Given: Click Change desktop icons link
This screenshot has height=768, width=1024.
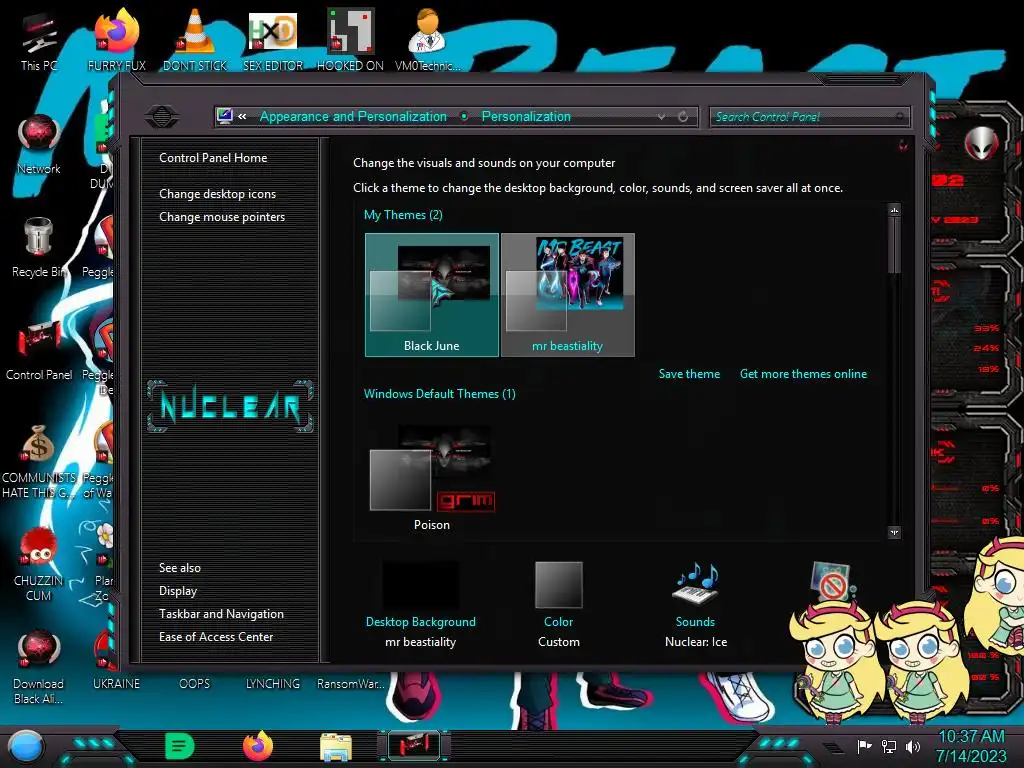Looking at the screenshot, I should tap(217, 194).
